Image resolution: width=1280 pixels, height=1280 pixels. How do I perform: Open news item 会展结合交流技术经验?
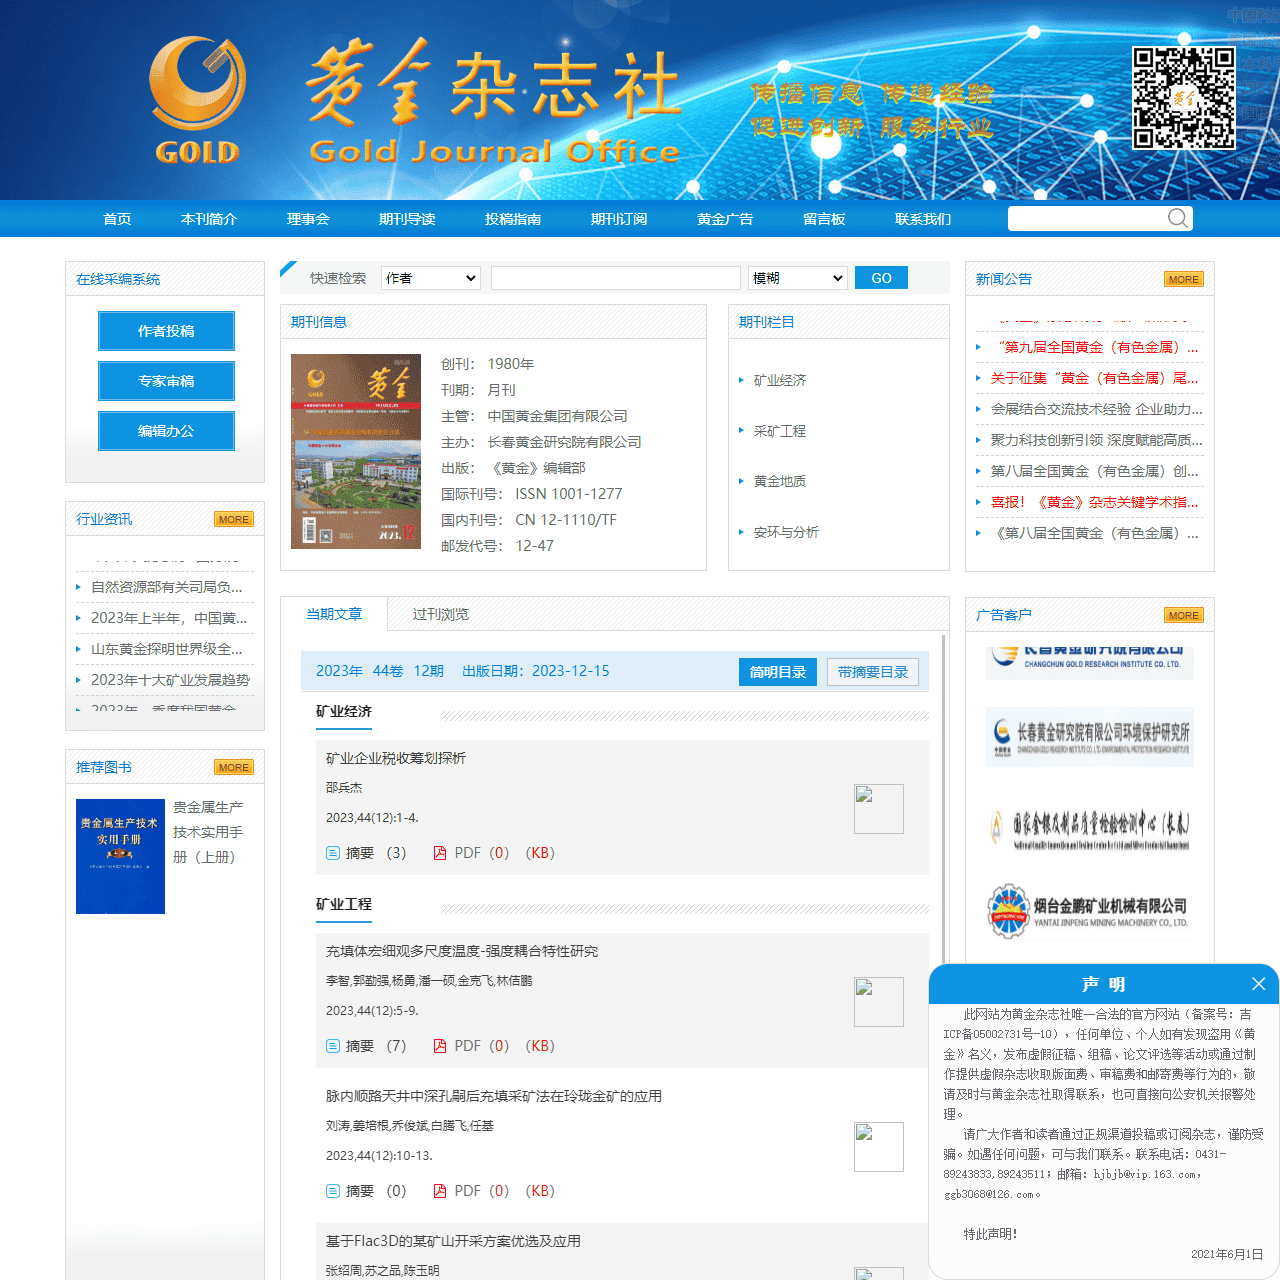1097,409
